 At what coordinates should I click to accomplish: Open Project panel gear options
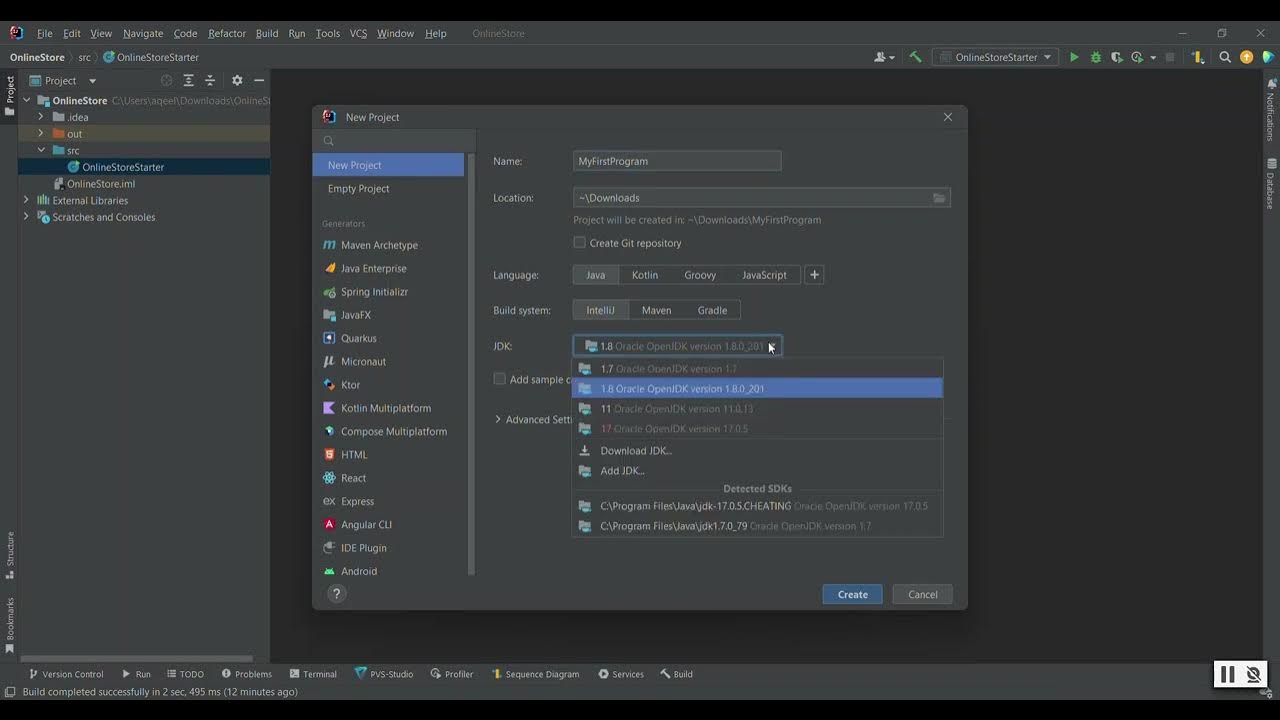(237, 80)
